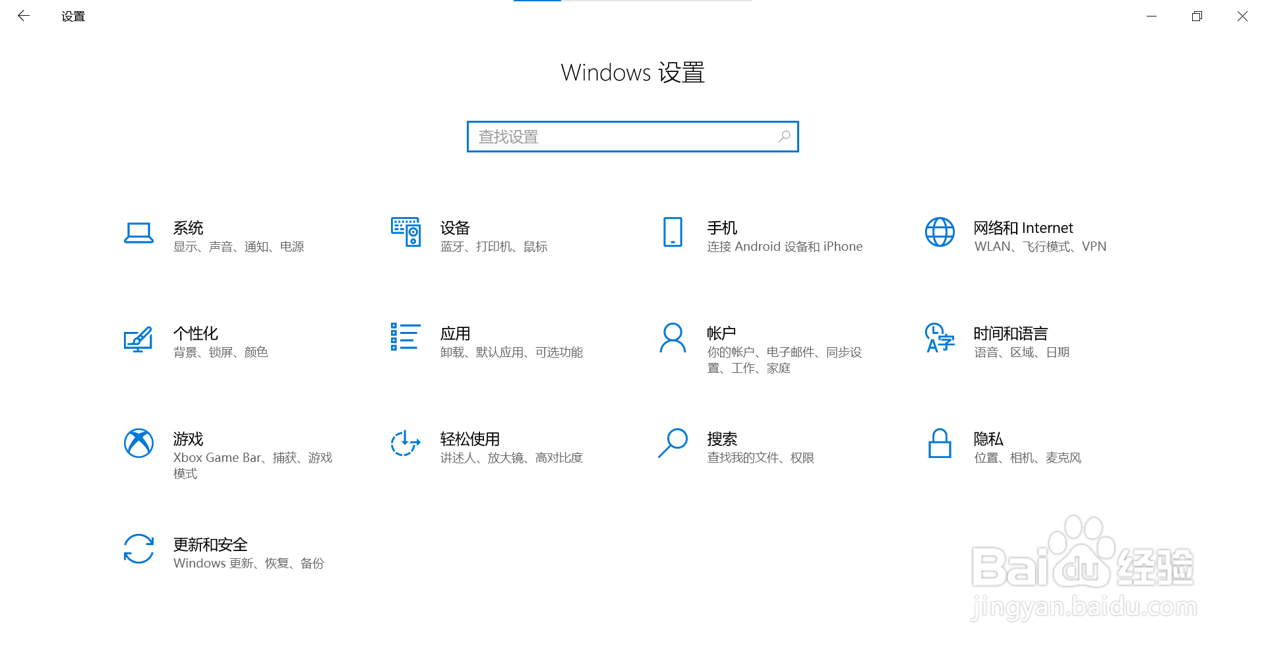Click the back arrow at top left
Image resolution: width=1266 pixels, height=650 pixels.
(23, 15)
